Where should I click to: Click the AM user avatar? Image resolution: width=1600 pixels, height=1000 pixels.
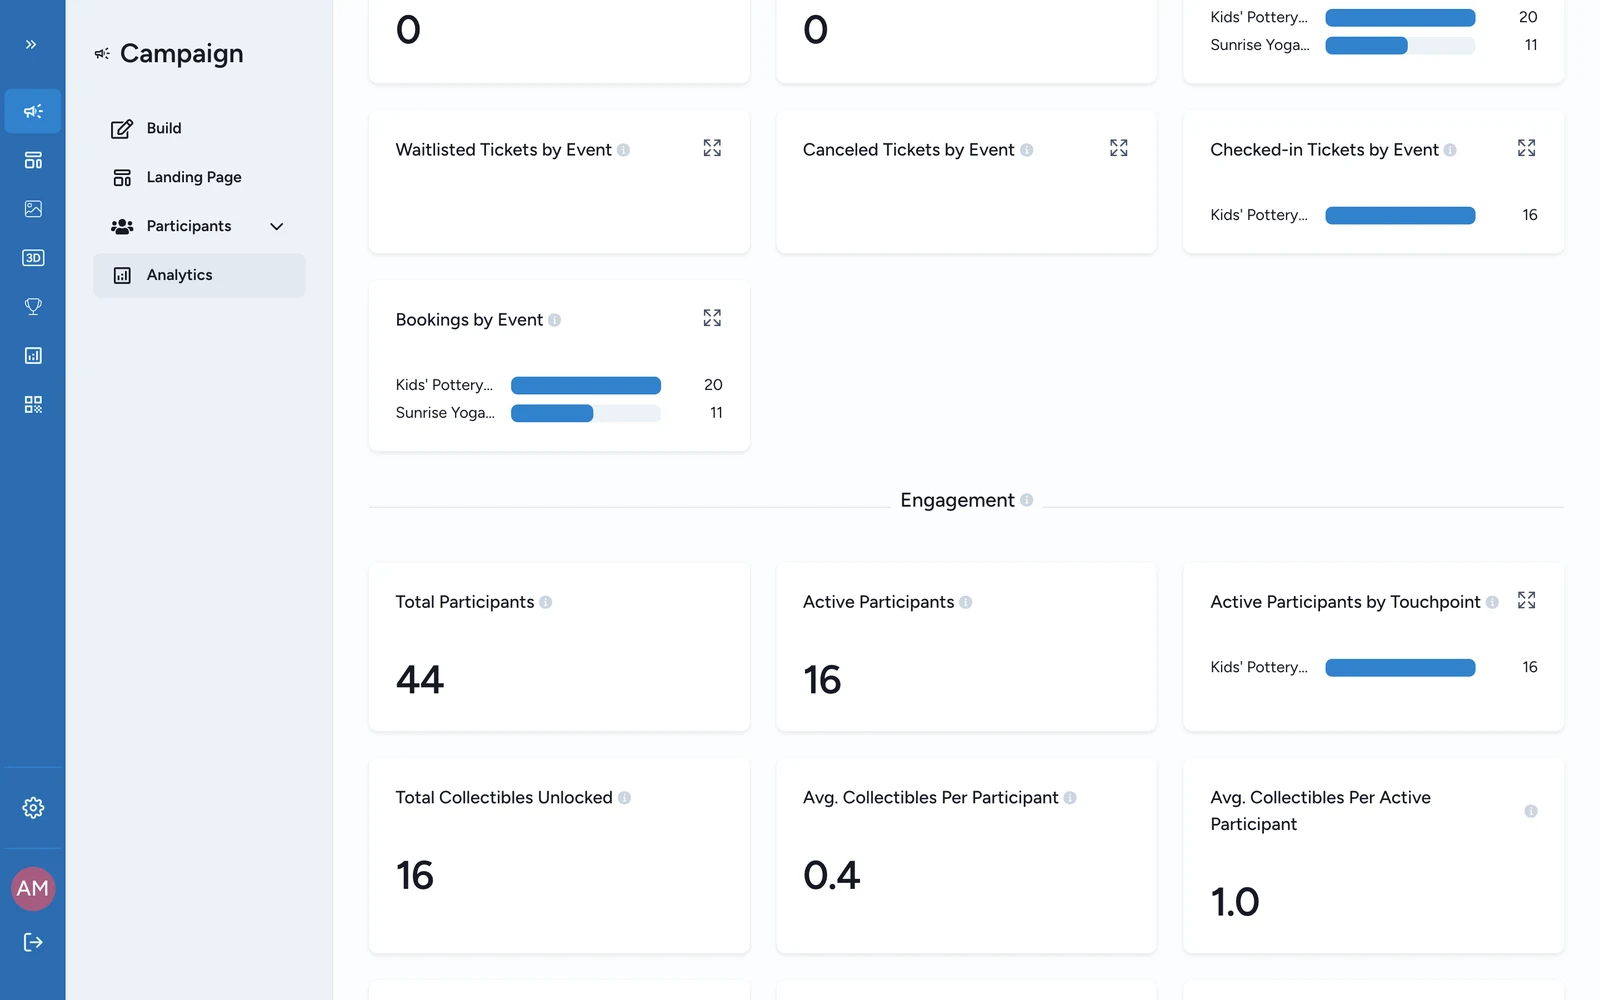tap(33, 889)
